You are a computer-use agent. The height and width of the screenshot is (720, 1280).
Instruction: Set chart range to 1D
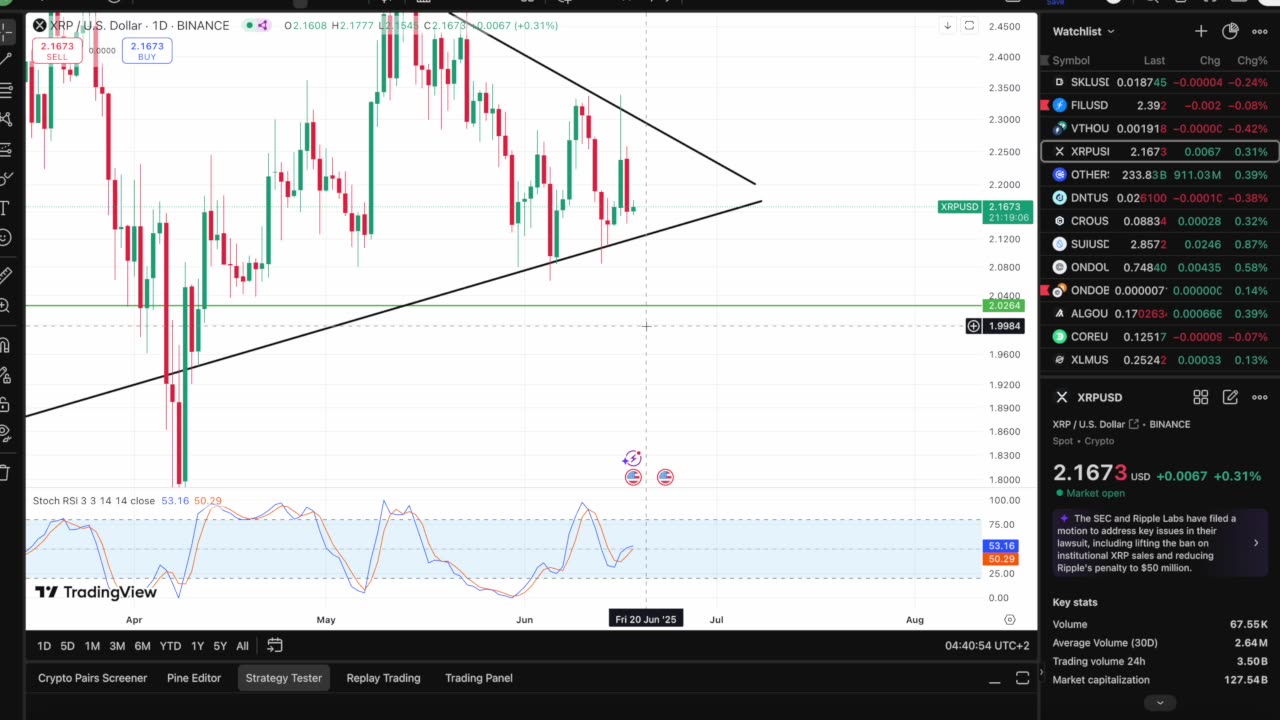coord(44,646)
